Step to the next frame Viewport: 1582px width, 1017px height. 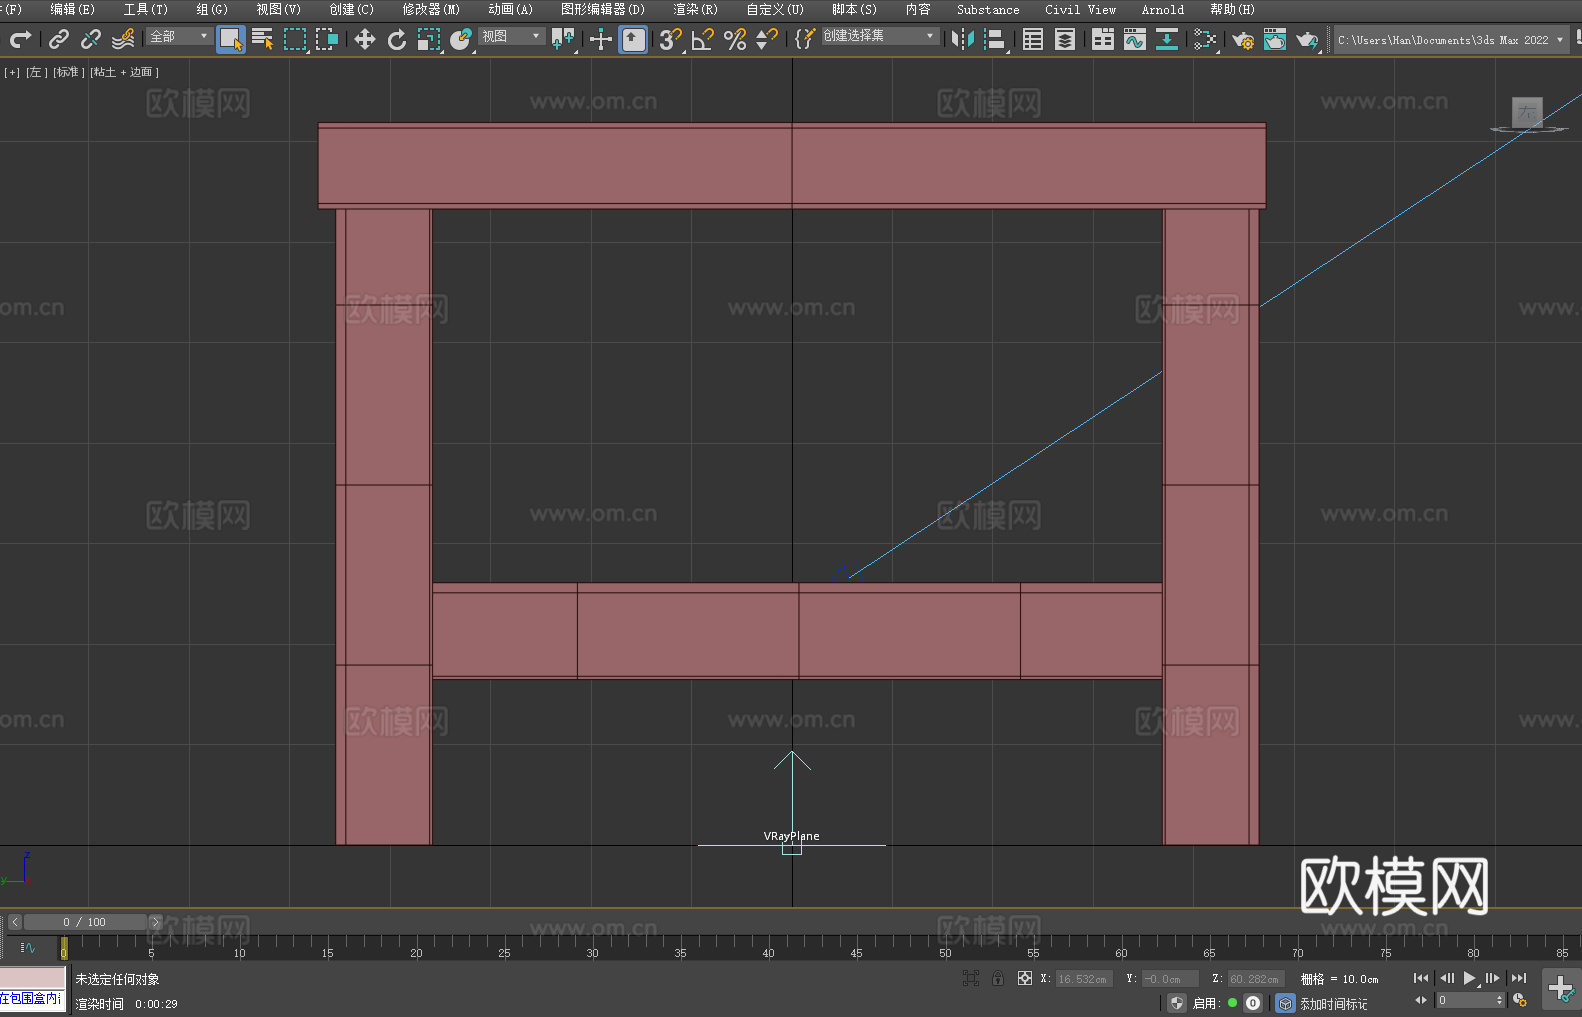coord(1493,978)
